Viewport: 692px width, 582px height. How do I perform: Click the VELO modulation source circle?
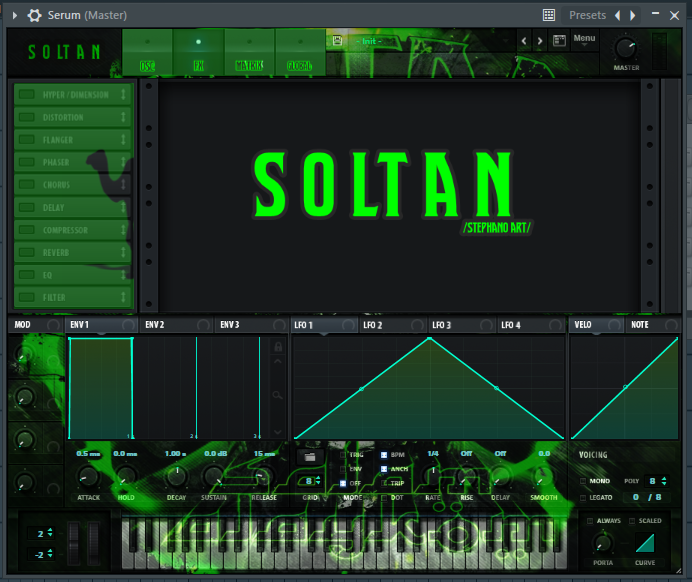point(614,325)
